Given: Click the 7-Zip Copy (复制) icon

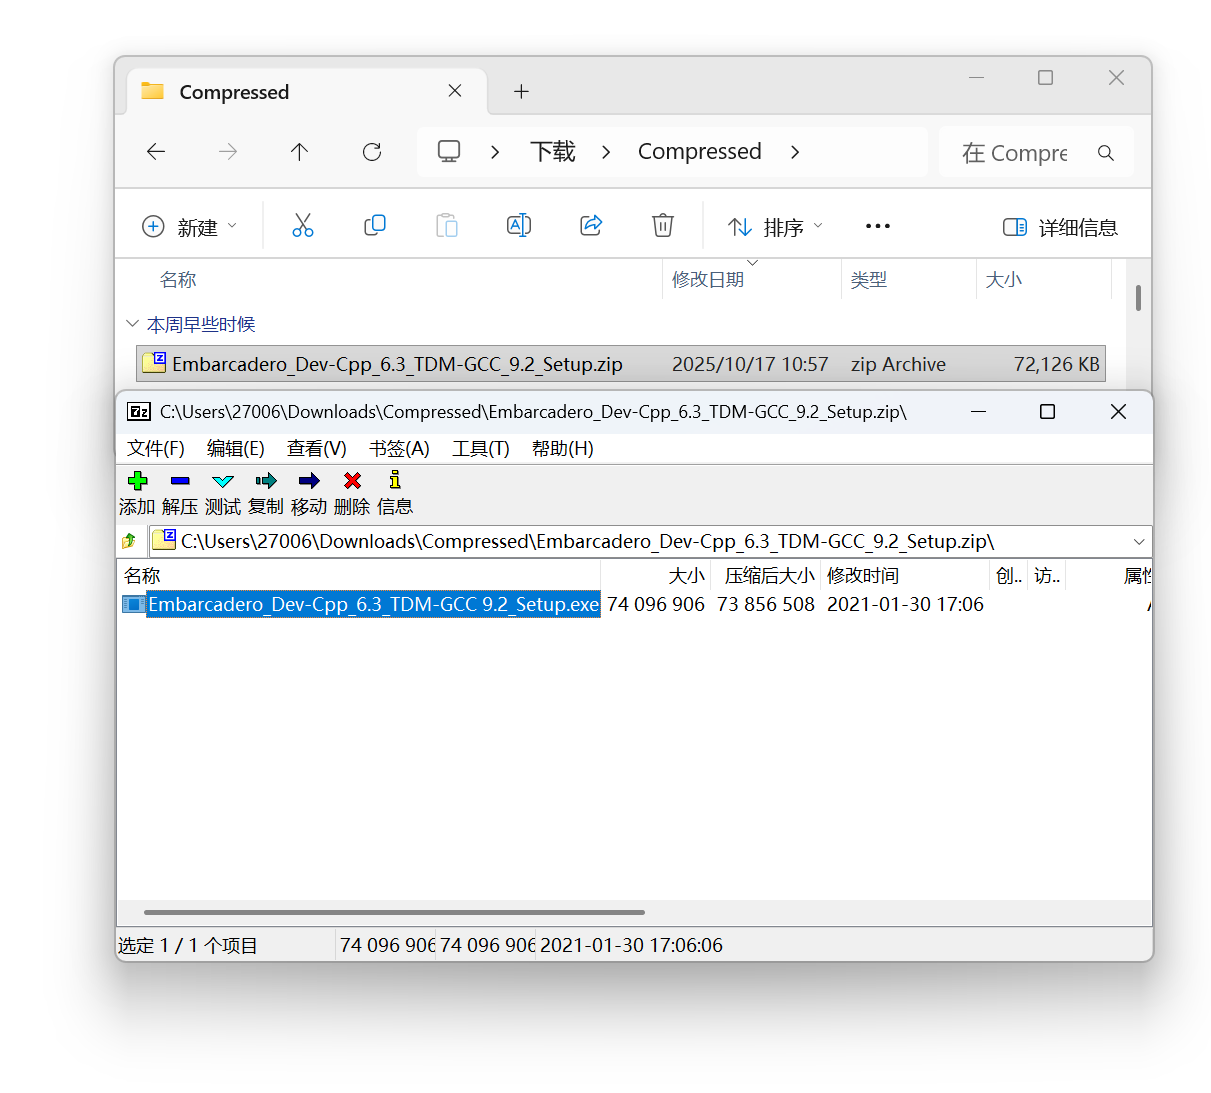Looking at the screenshot, I should tap(266, 481).
